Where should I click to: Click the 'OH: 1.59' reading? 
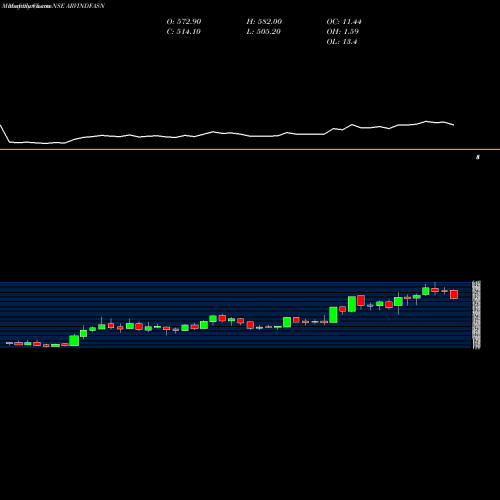342,31
